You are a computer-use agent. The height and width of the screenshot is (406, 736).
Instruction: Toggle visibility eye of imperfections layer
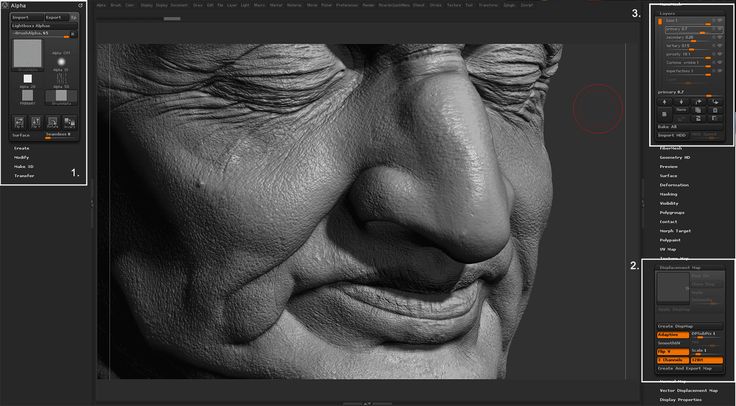719,71
